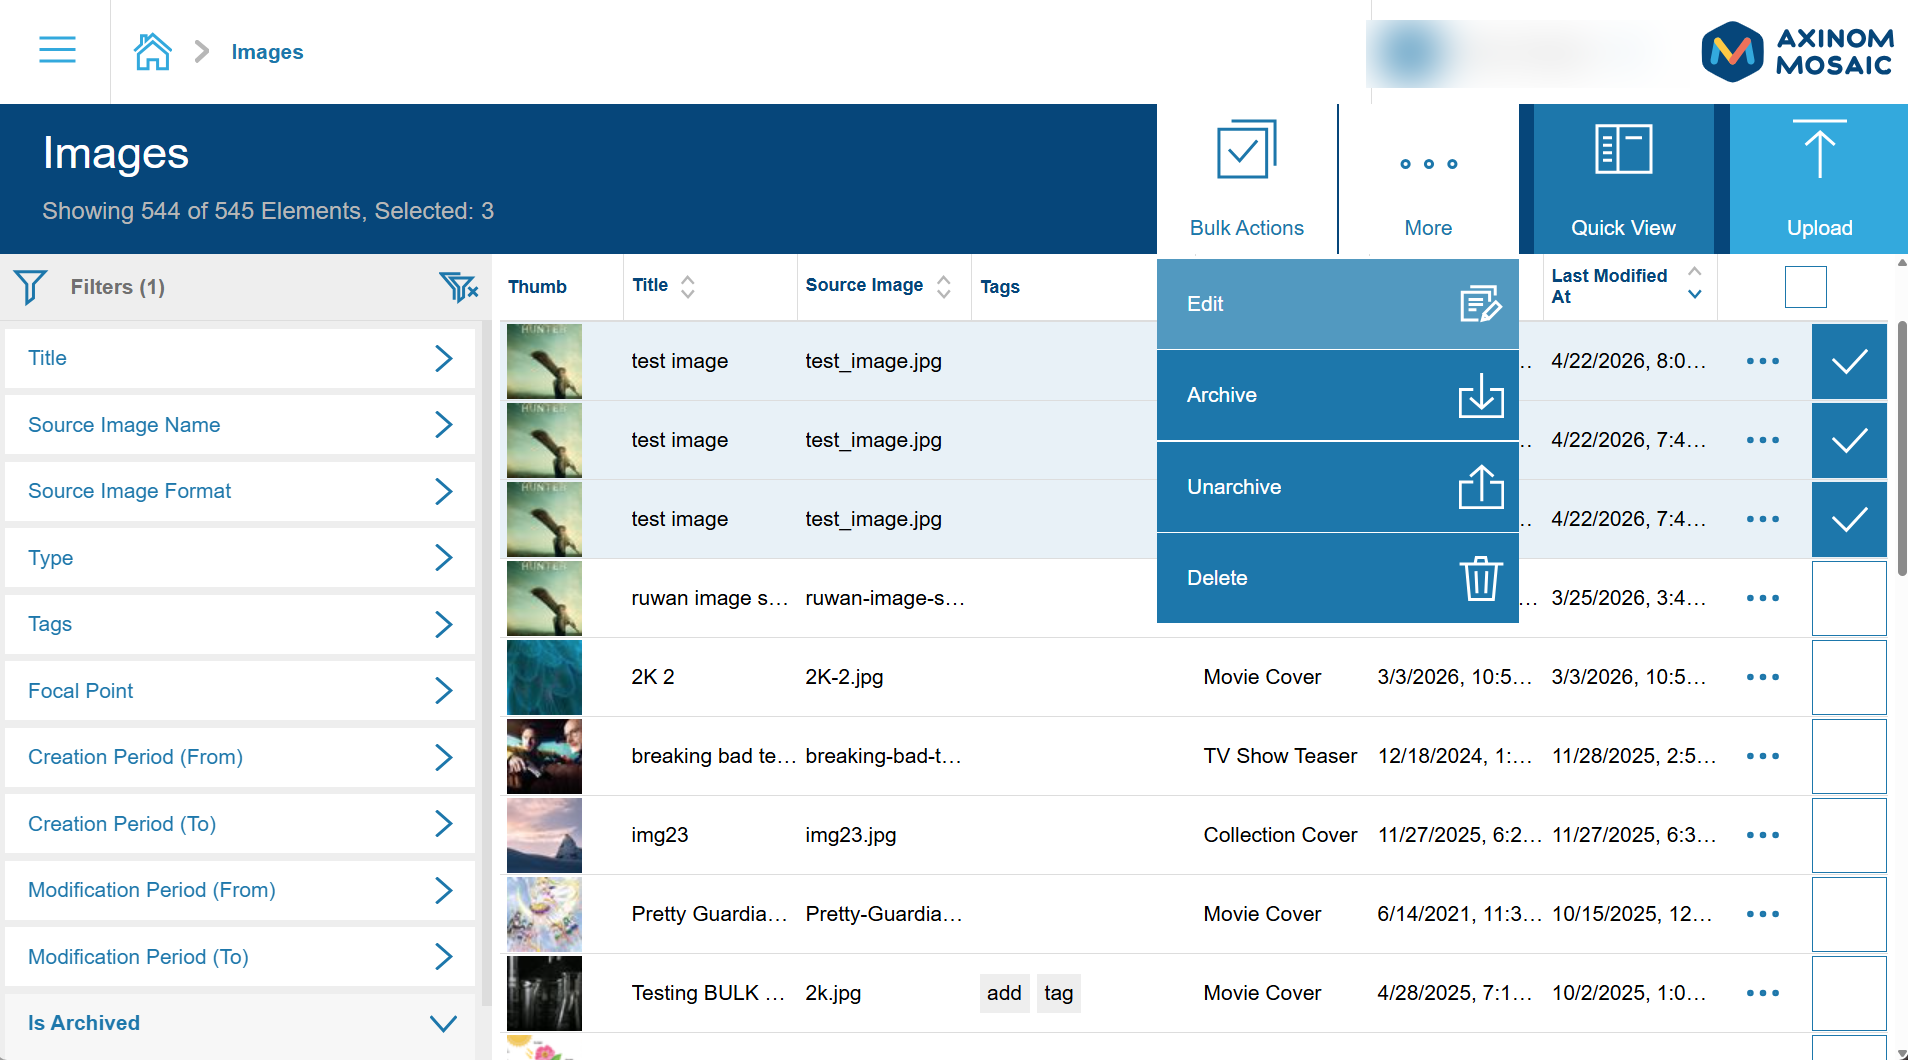Select the 2K 2 row checkbox
The image size is (1908, 1060).
(1849, 677)
